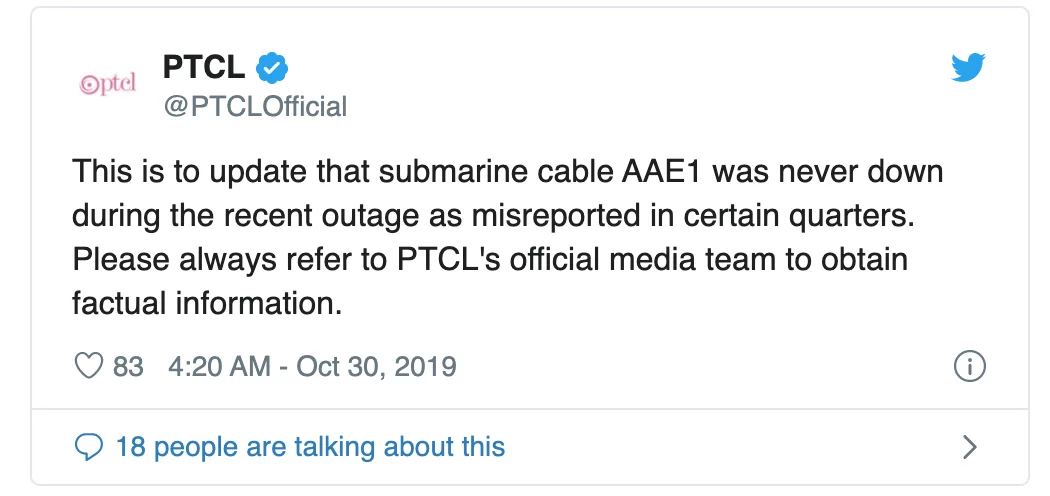Screen dimensions: 1050x496
Task: Click the Twitter bird logo
Action: point(968,68)
